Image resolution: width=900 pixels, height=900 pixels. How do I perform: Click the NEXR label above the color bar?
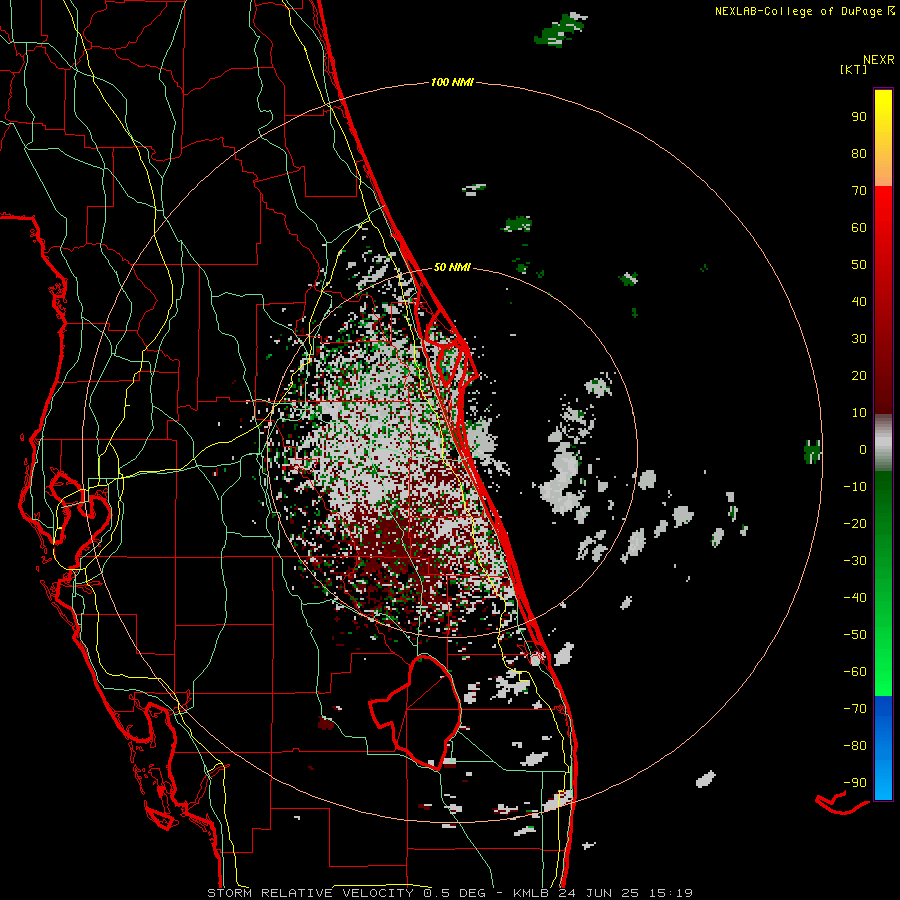coord(879,60)
